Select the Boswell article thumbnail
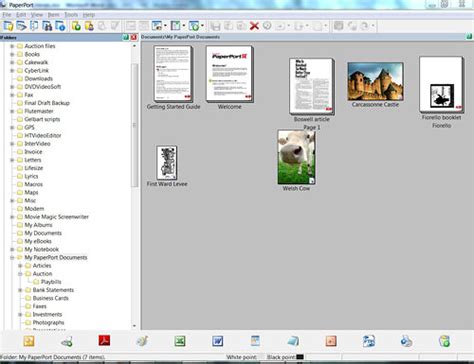The image size is (474, 364). [312, 86]
